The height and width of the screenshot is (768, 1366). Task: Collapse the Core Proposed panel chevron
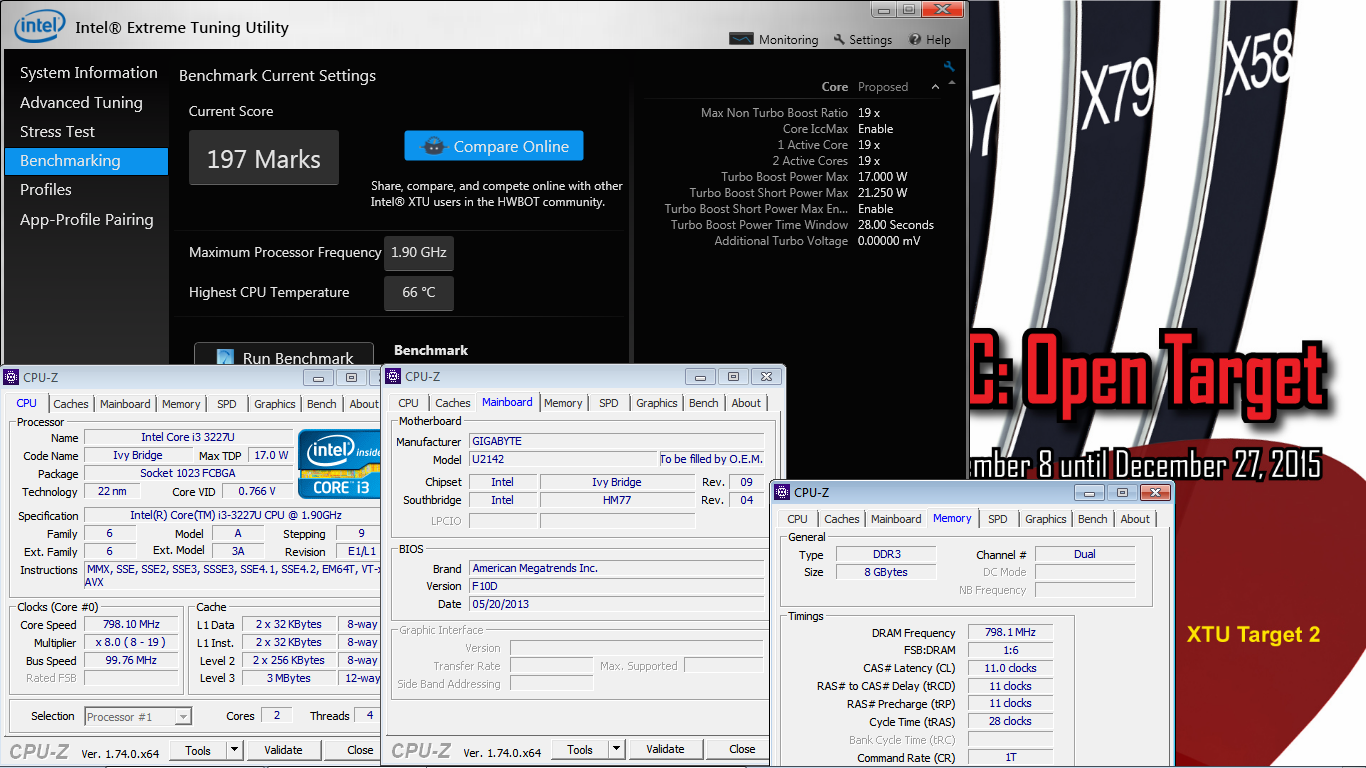tap(935, 87)
